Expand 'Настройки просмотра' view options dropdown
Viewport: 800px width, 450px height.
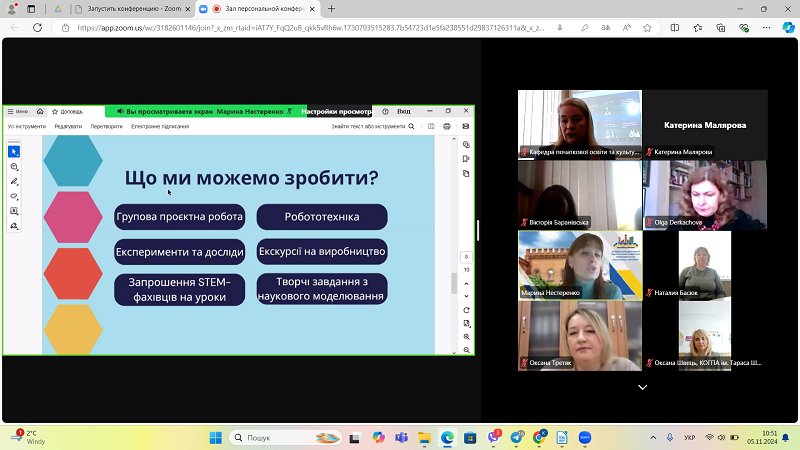pyautogui.click(x=337, y=111)
